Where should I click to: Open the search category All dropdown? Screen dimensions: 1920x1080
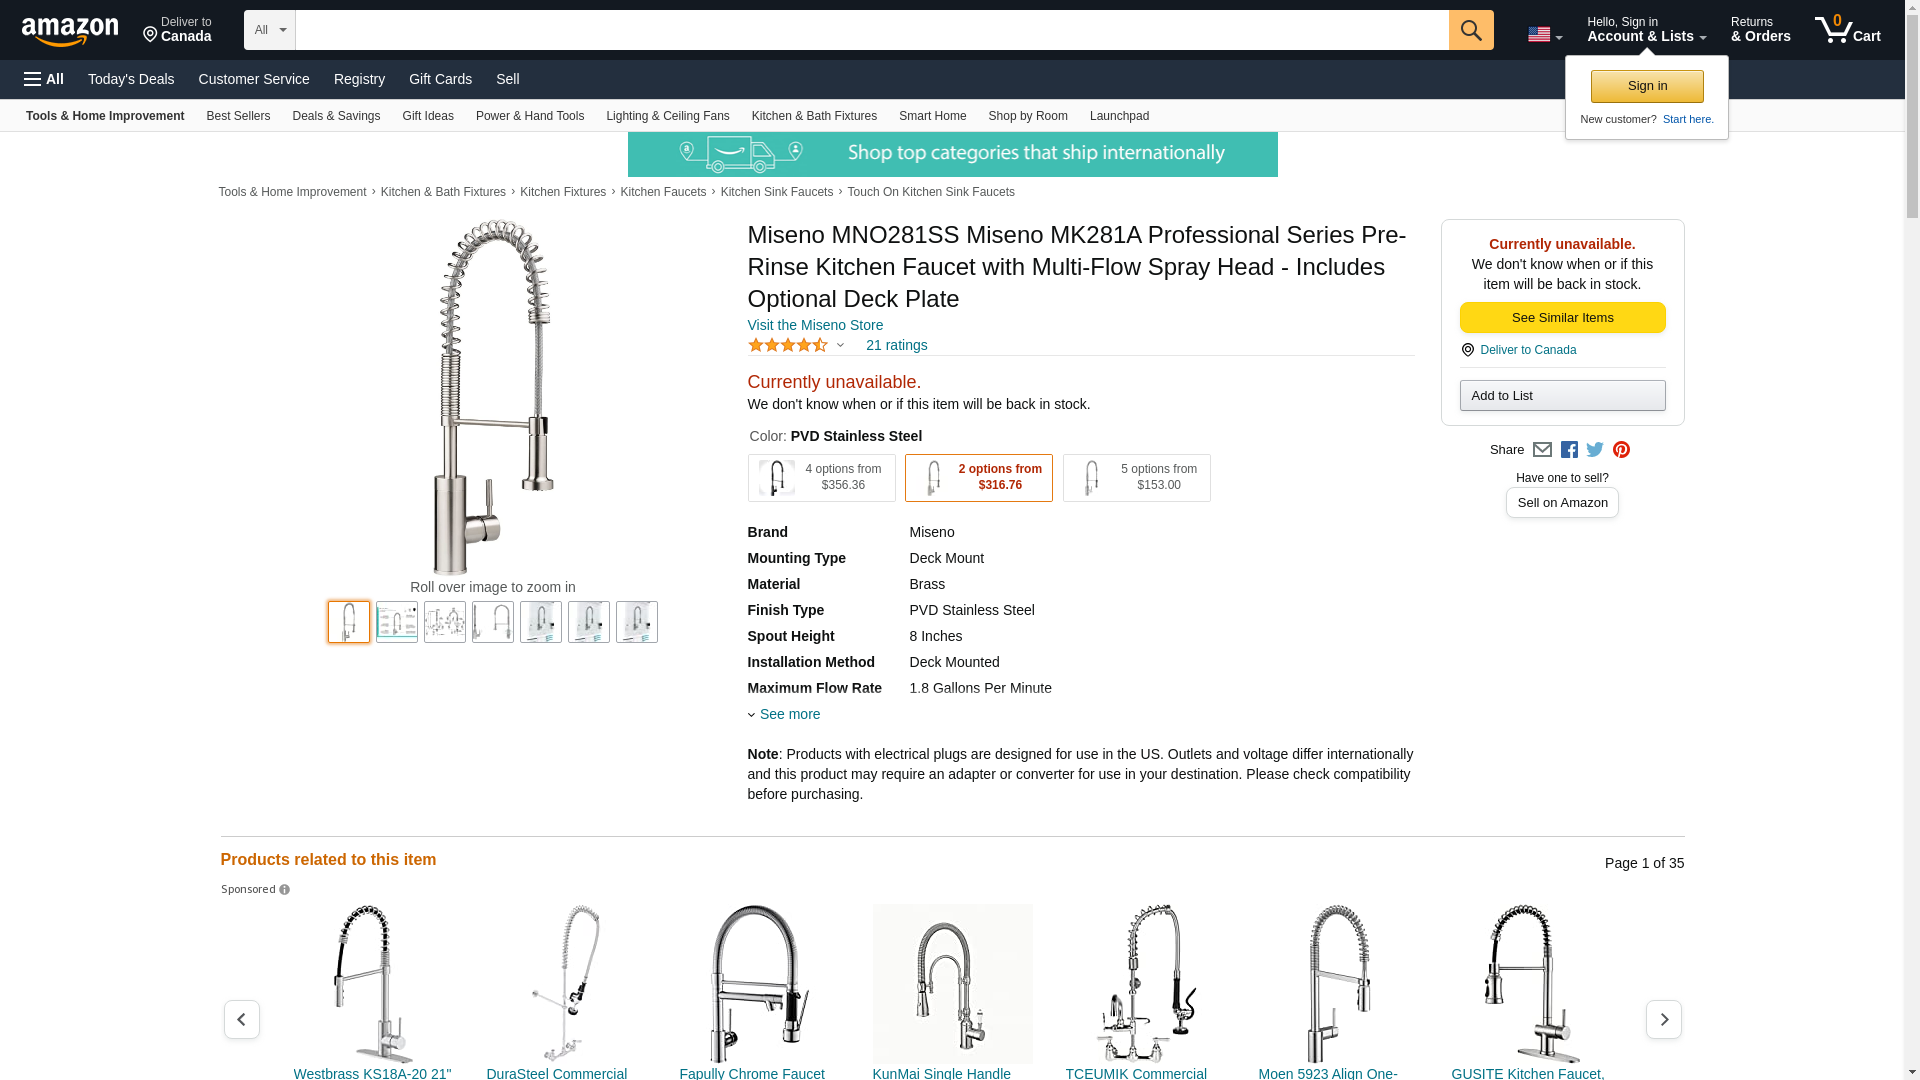270,30
